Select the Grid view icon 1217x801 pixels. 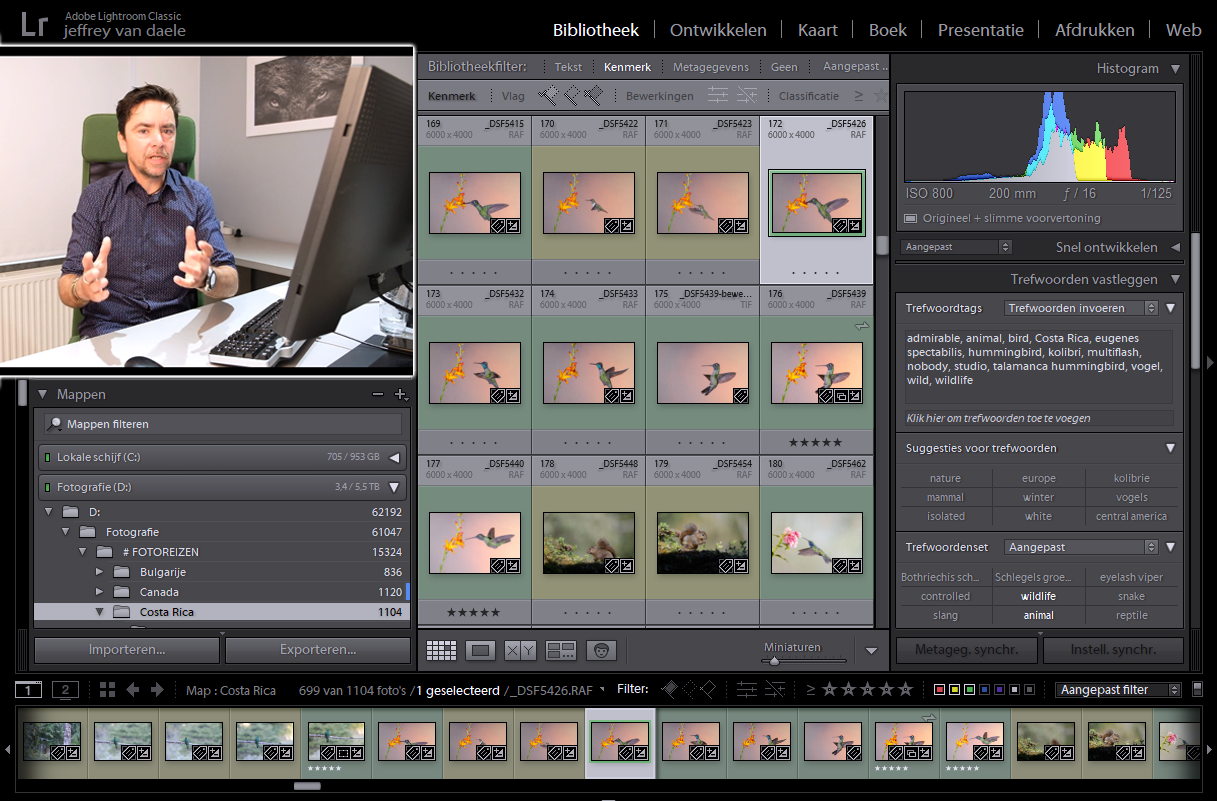coord(441,650)
